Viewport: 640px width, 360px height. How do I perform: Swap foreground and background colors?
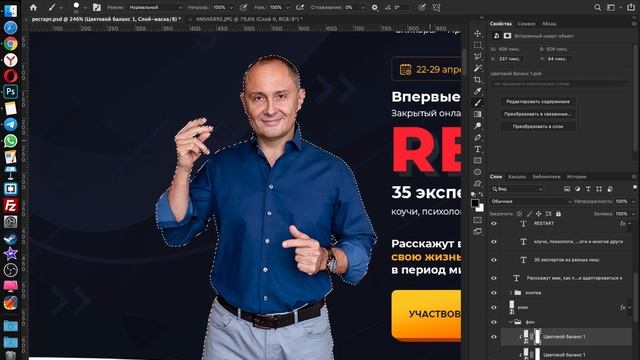coord(482,195)
